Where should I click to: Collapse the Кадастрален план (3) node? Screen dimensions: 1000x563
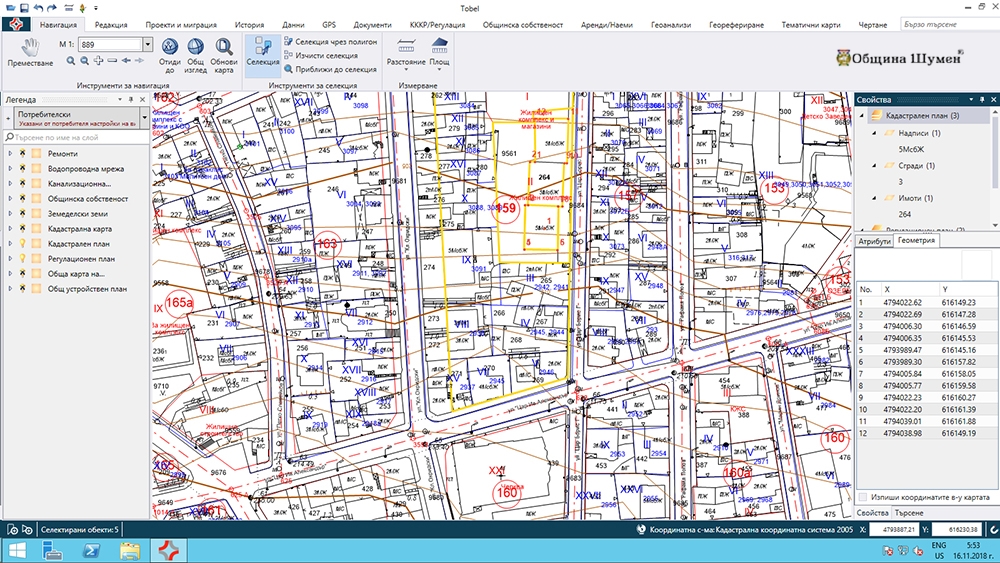(x=862, y=117)
